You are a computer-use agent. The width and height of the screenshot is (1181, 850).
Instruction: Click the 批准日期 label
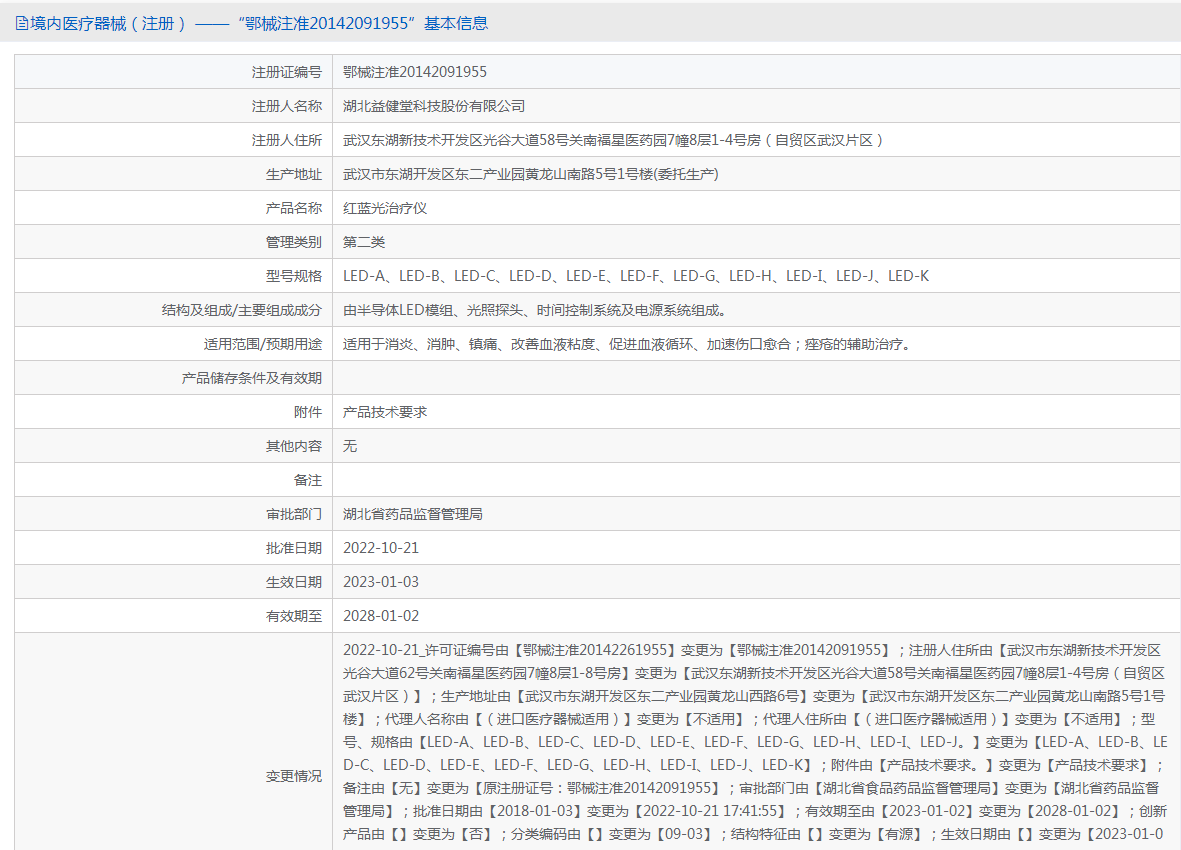(x=294, y=548)
